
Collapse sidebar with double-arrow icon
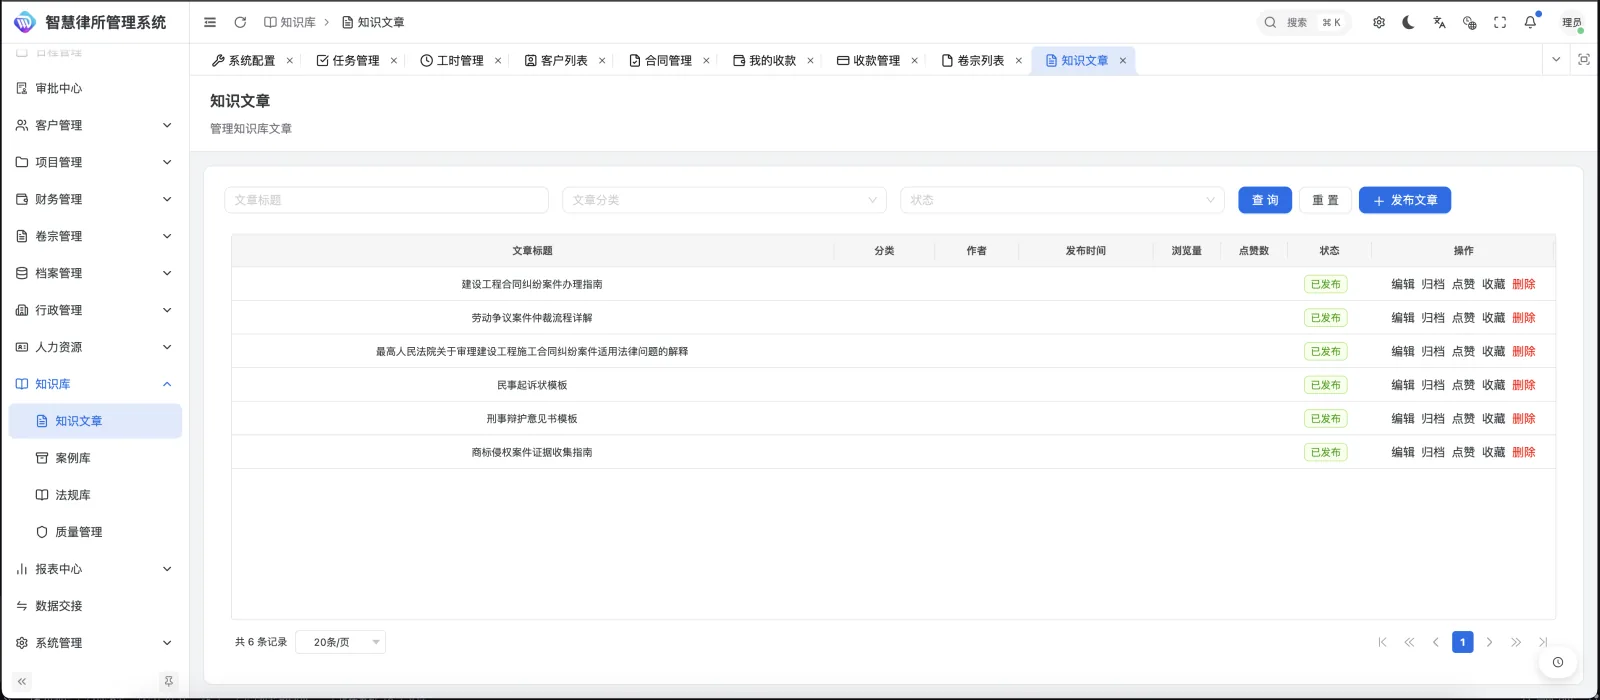coord(21,681)
